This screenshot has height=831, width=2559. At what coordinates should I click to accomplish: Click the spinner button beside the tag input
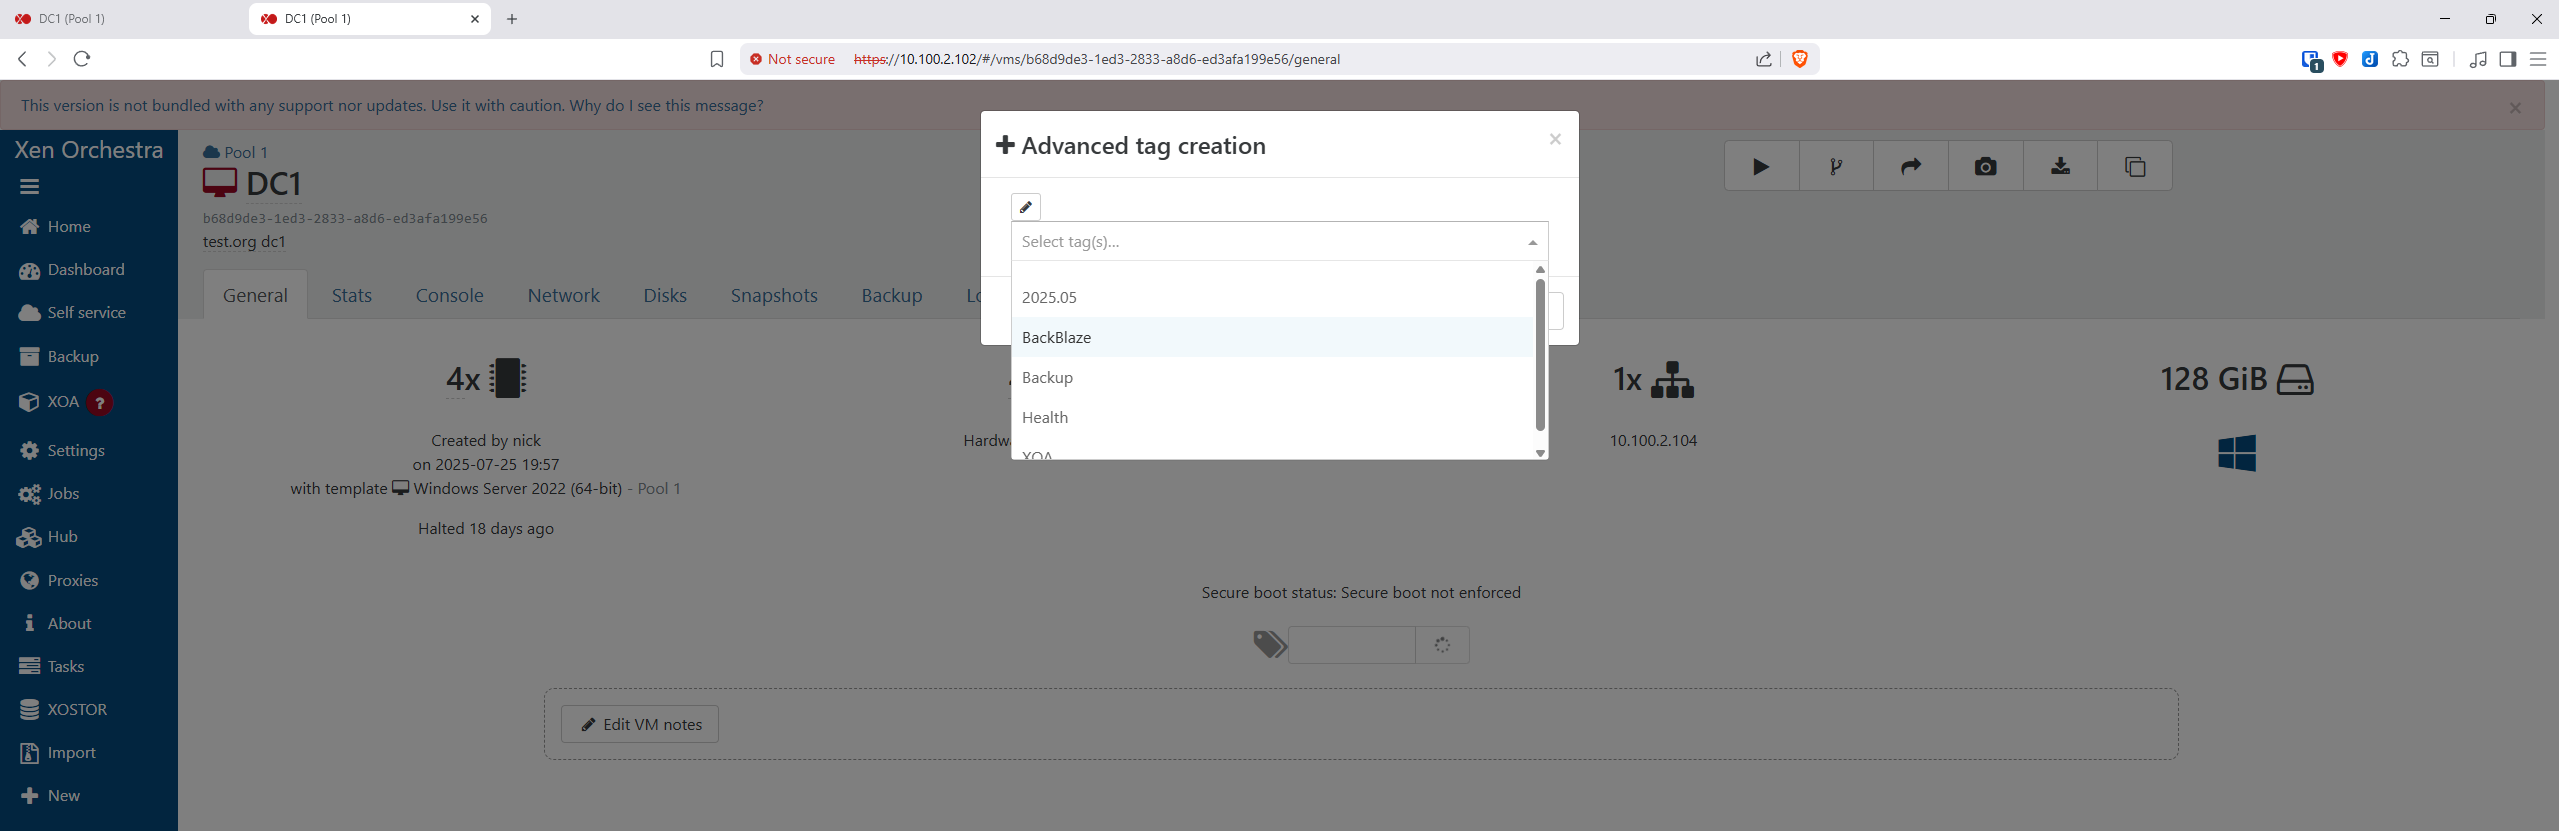1442,645
